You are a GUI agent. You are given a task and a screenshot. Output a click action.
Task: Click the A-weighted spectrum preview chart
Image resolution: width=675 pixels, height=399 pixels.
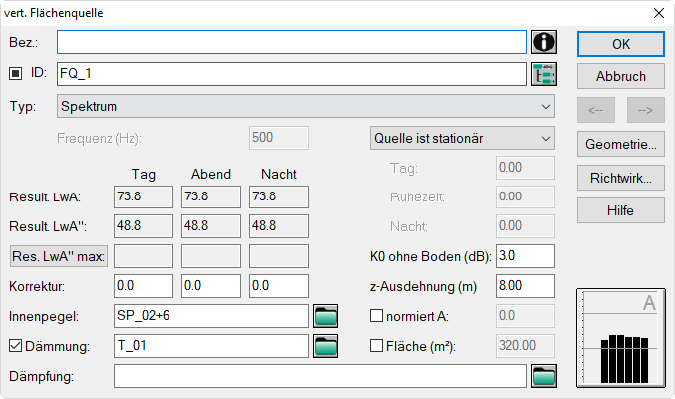tap(621, 338)
